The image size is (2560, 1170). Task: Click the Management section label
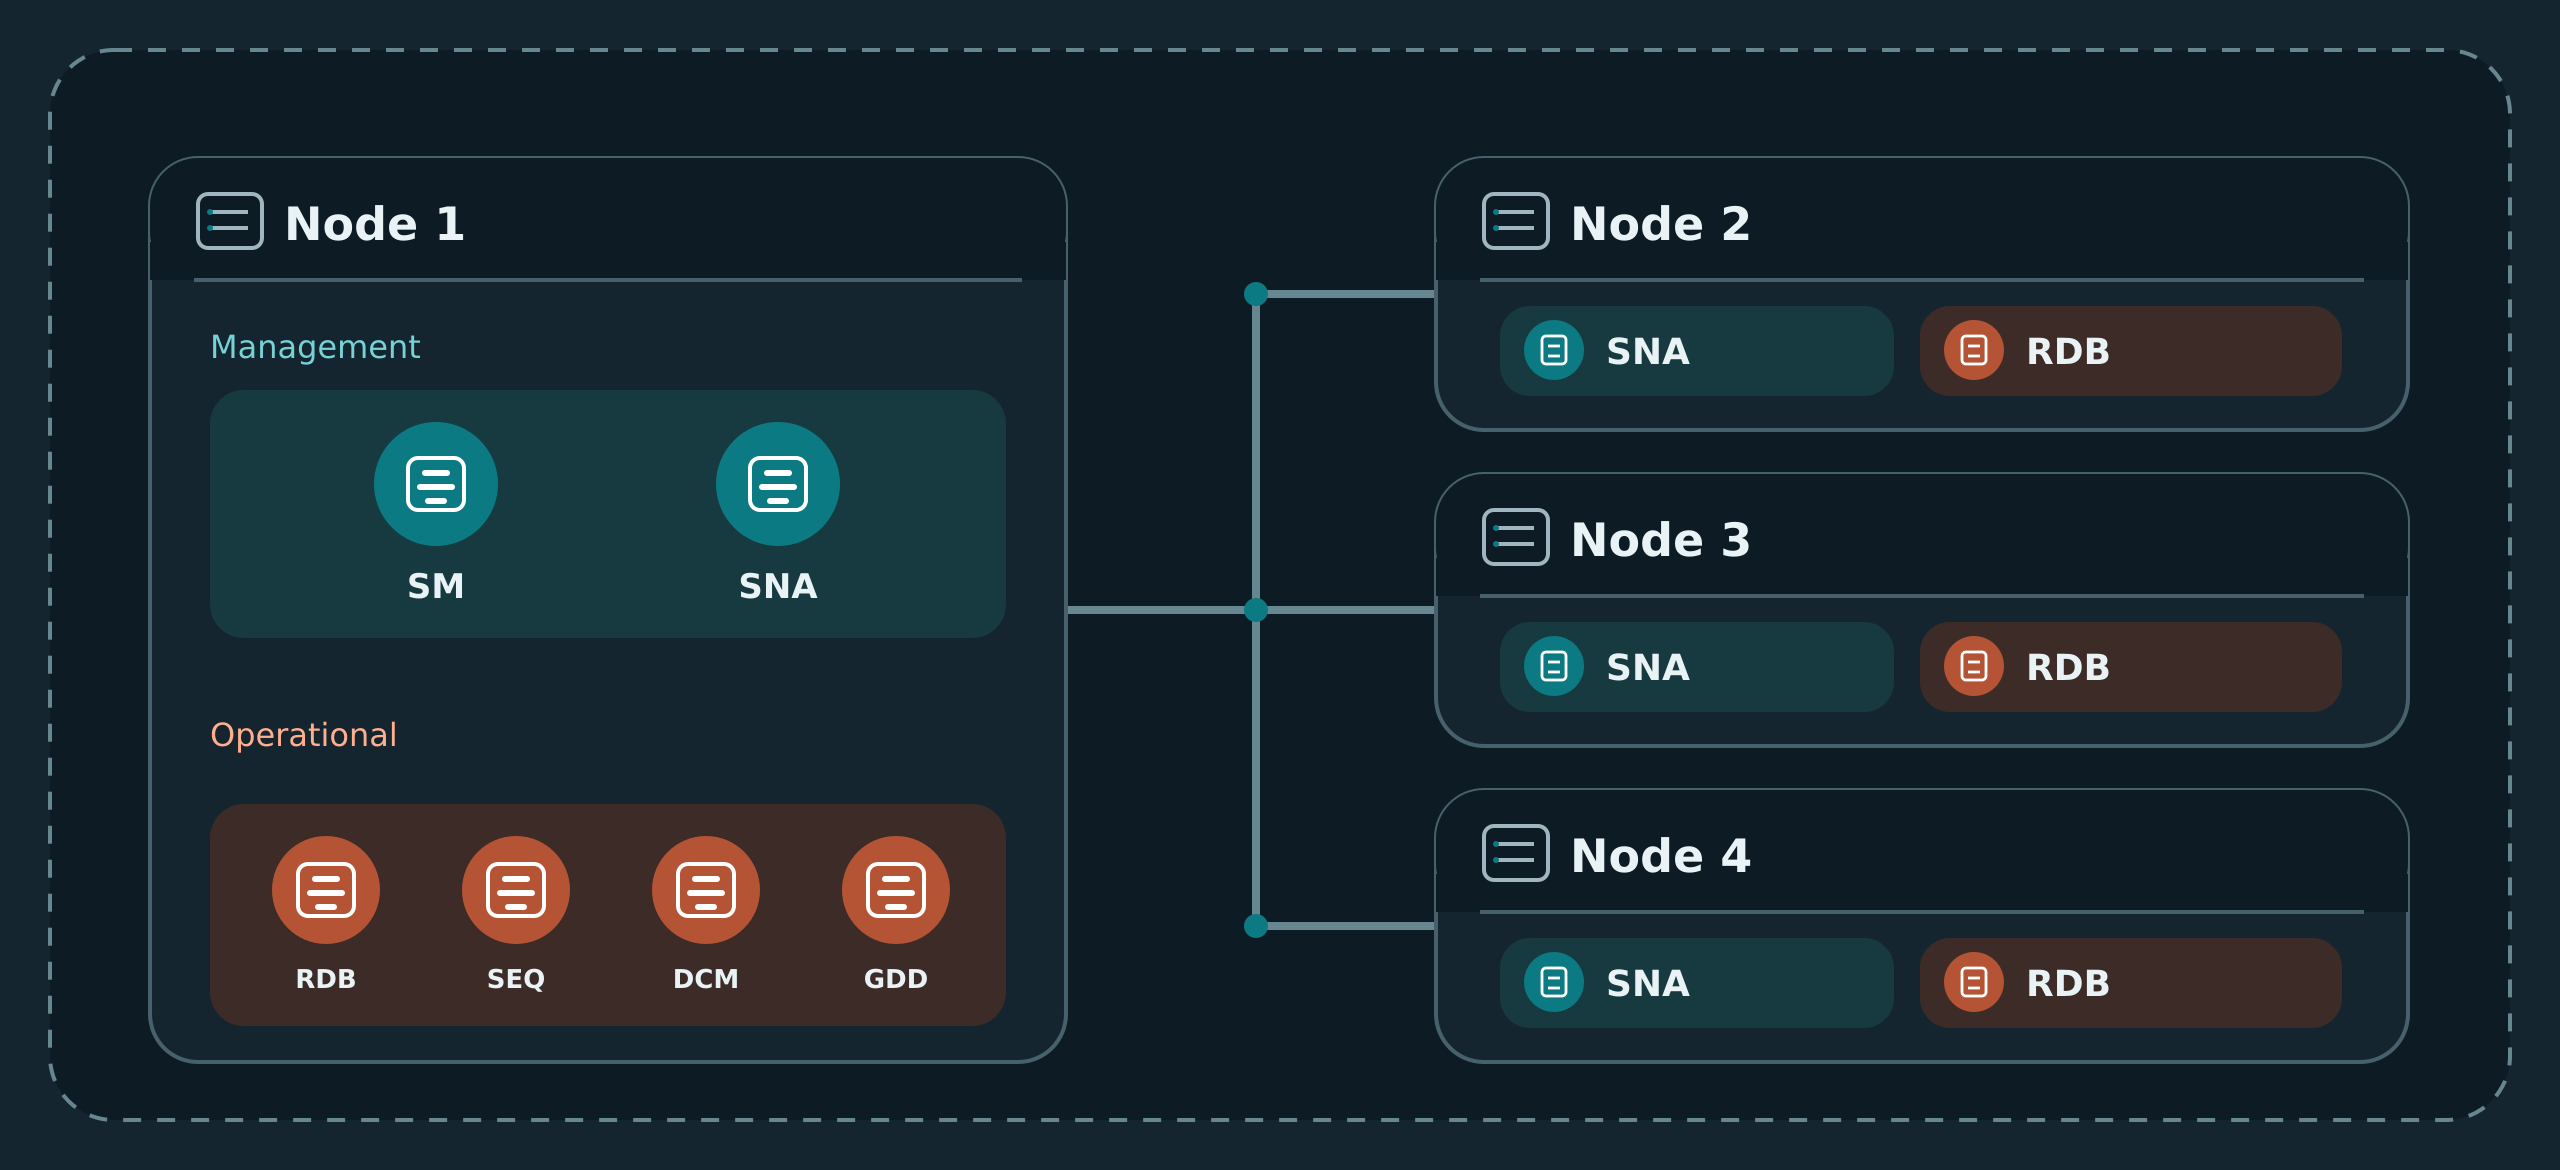pos(315,347)
